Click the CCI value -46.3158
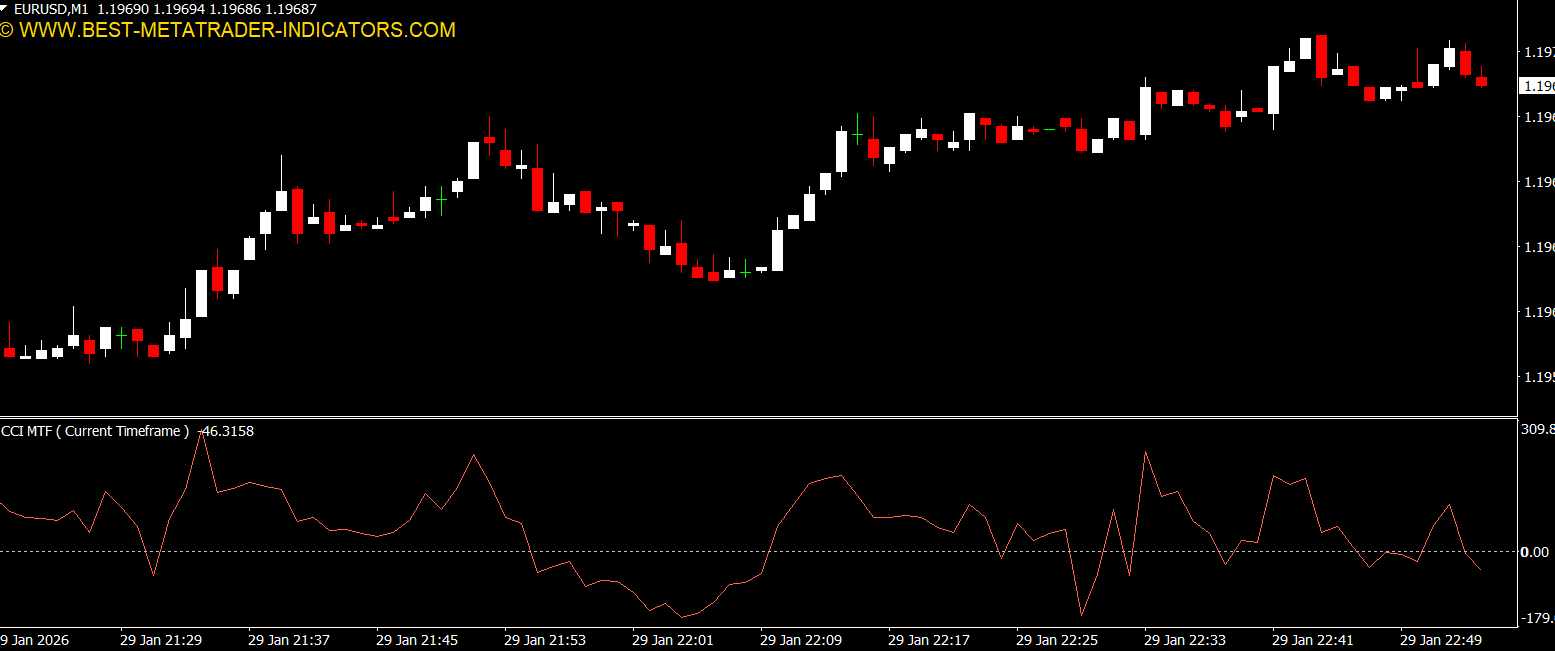Image resolution: width=1555 pixels, height=651 pixels. 226,431
